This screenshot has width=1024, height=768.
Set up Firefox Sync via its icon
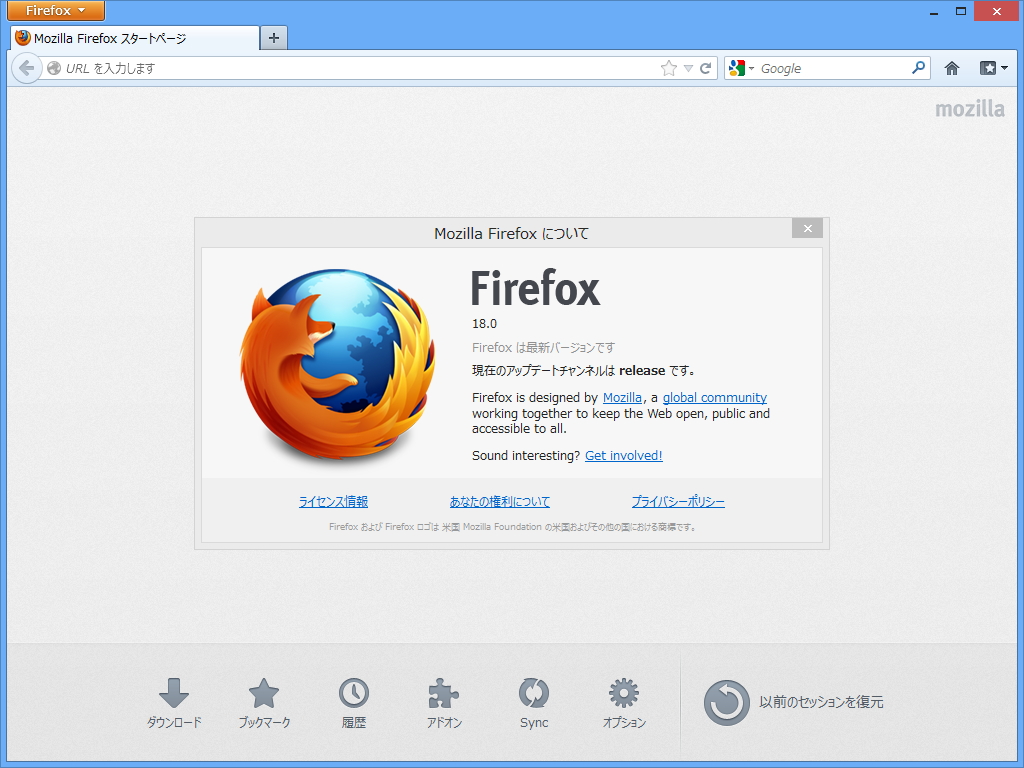coord(533,692)
